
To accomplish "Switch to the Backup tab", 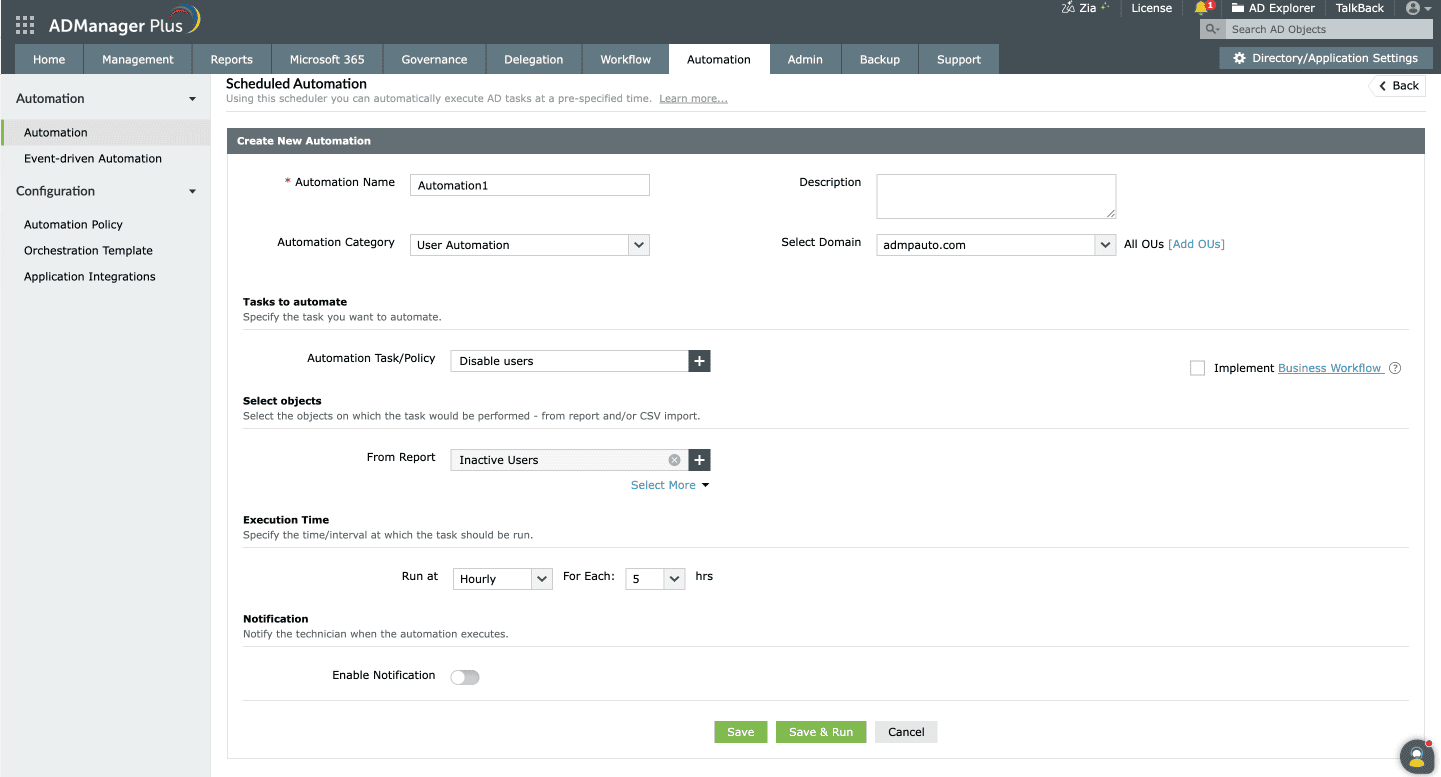I will pyautogui.click(x=880, y=59).
